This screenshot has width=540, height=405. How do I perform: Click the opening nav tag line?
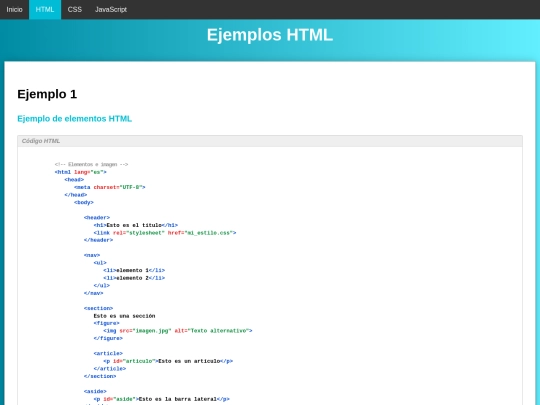(92, 255)
